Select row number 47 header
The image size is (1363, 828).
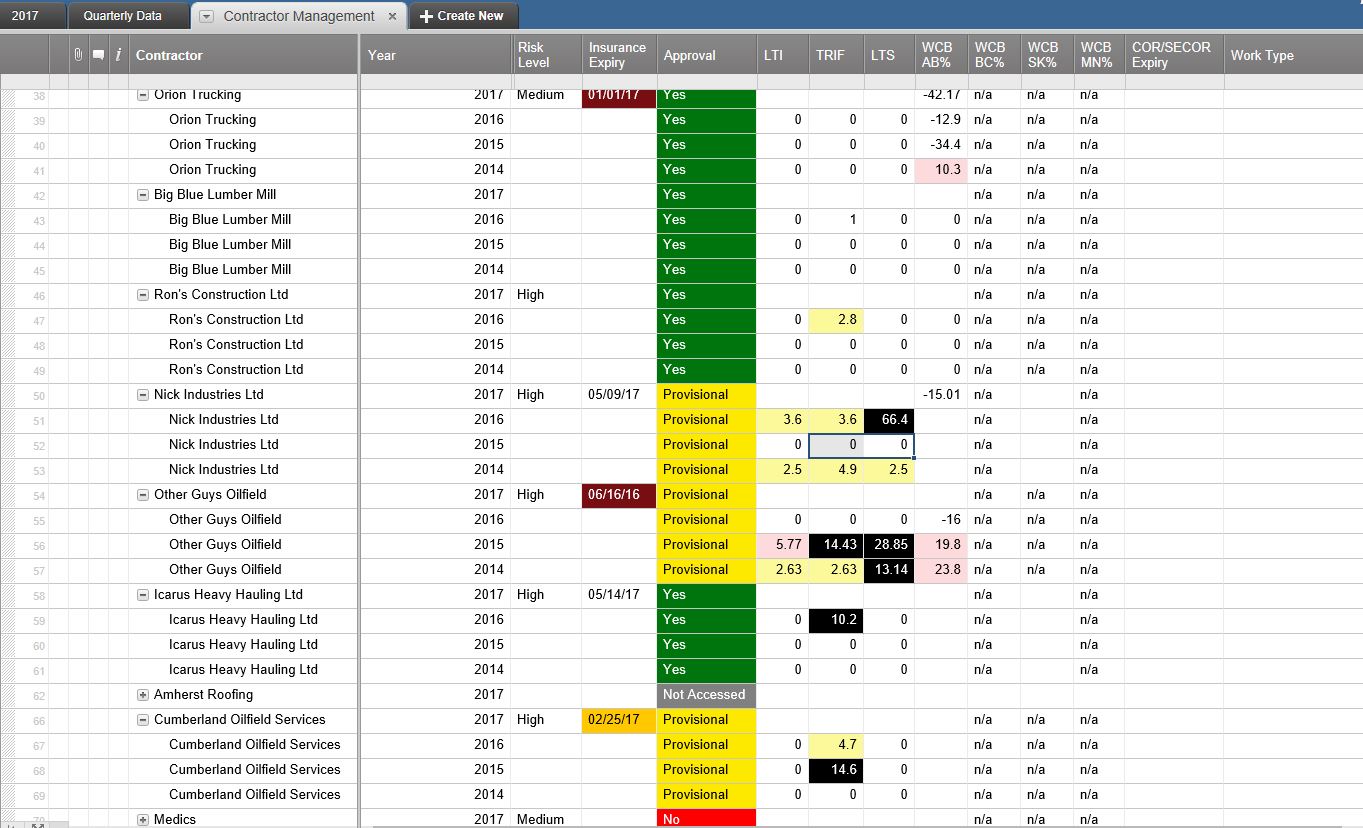point(39,320)
